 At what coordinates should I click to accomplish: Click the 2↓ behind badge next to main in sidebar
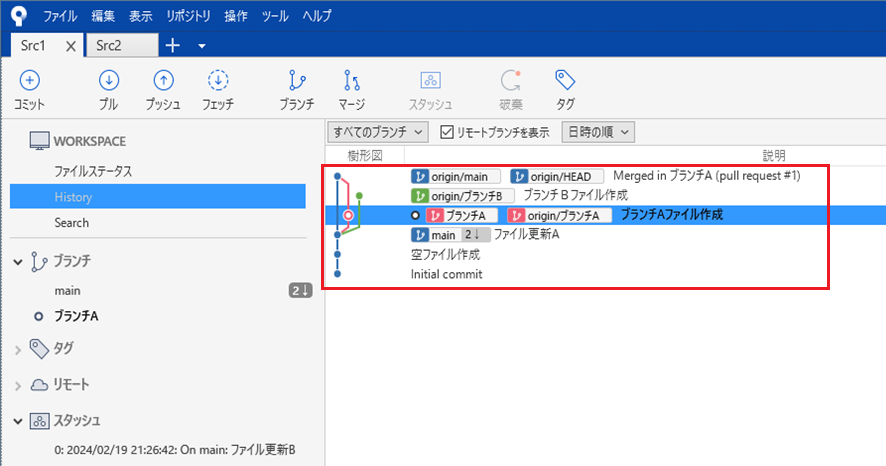300,291
